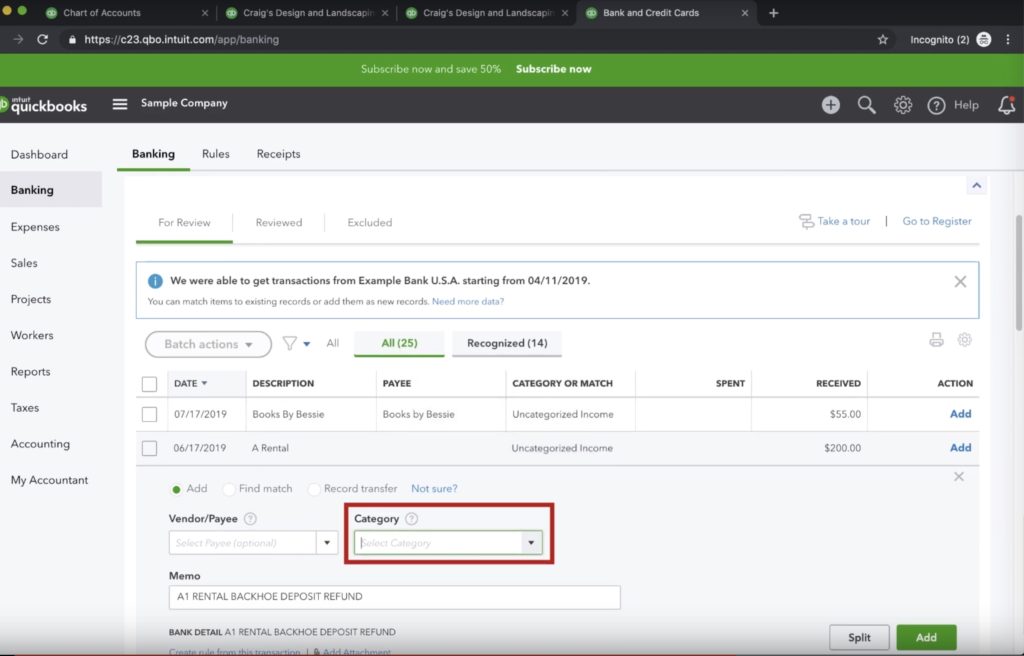Click the Create plus icon in header
Viewport: 1024px width, 656px height.
831,105
